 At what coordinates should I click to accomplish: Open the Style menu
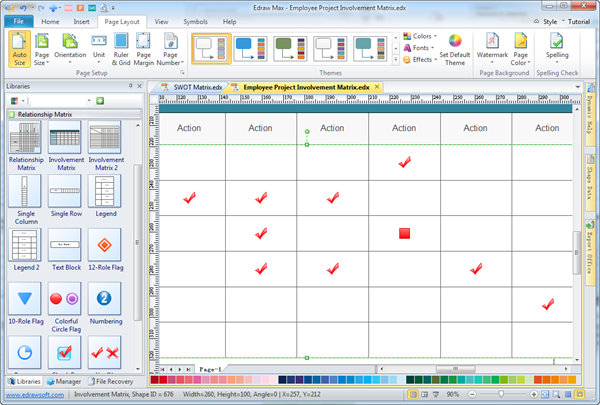tap(549, 22)
